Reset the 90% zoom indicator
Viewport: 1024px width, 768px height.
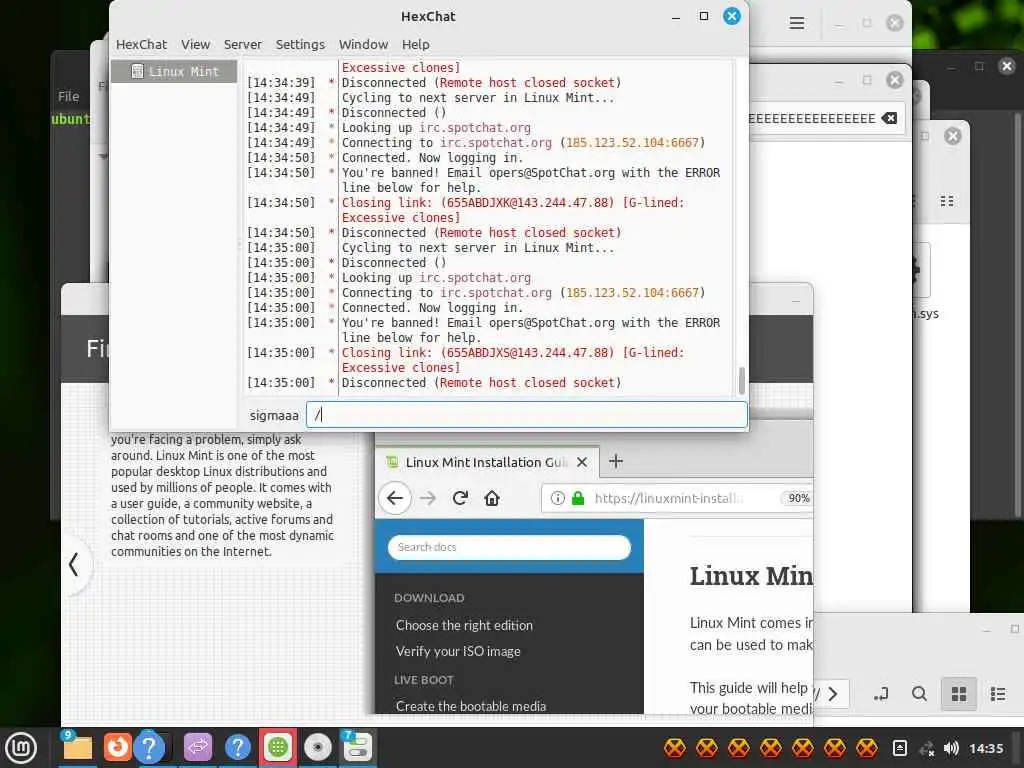point(798,498)
